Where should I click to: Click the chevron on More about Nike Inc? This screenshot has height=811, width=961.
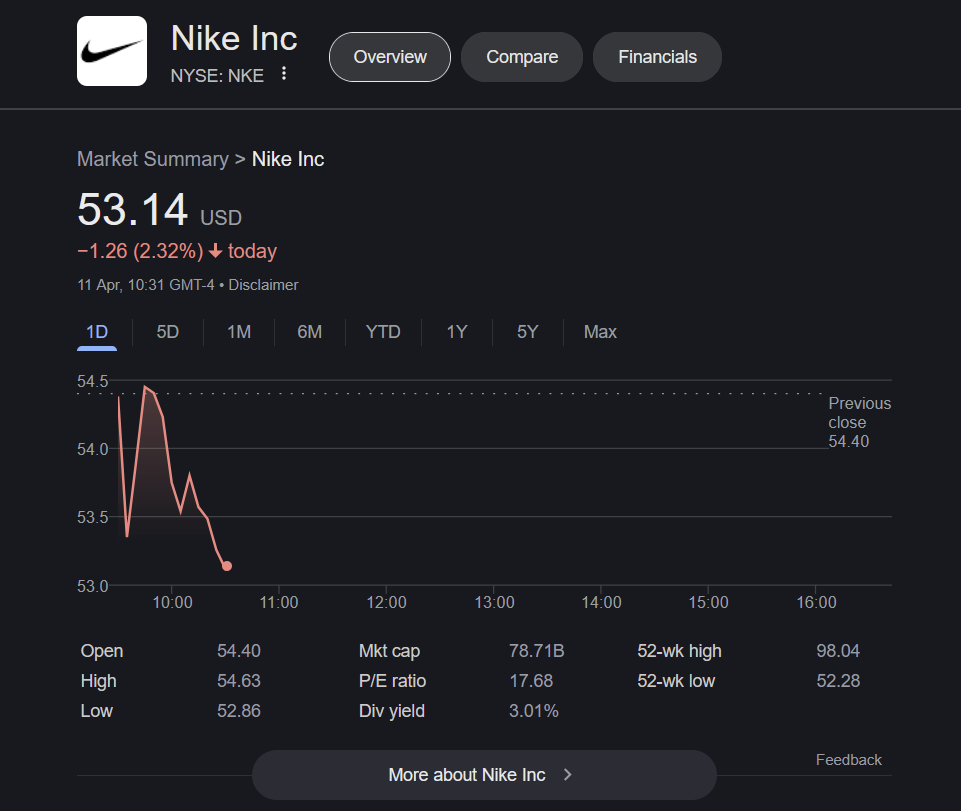click(568, 774)
